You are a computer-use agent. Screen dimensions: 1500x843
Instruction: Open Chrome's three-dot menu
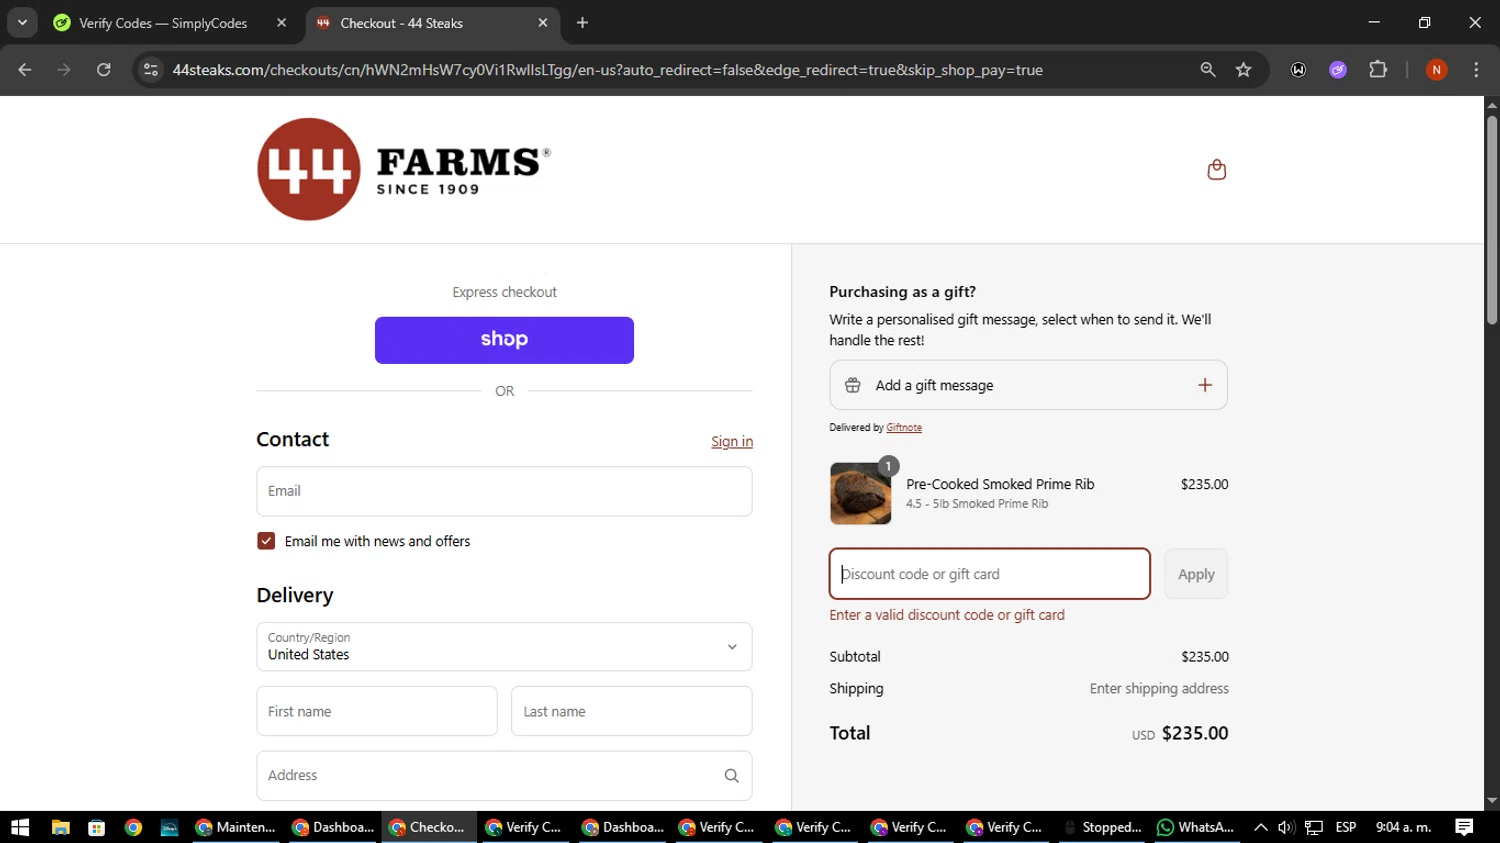tap(1476, 70)
